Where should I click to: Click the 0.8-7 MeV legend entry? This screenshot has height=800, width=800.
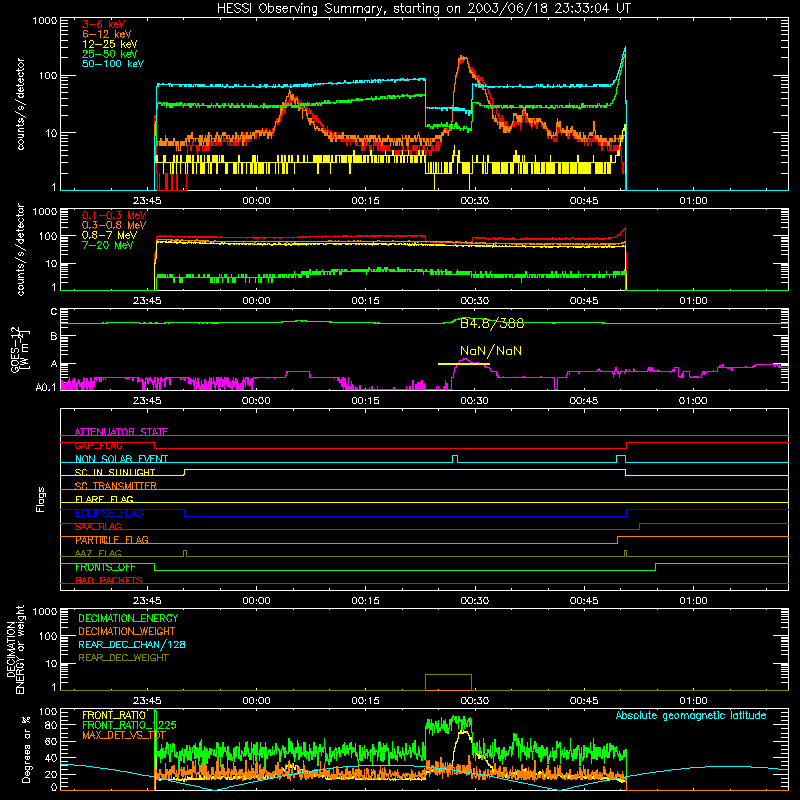[109, 235]
